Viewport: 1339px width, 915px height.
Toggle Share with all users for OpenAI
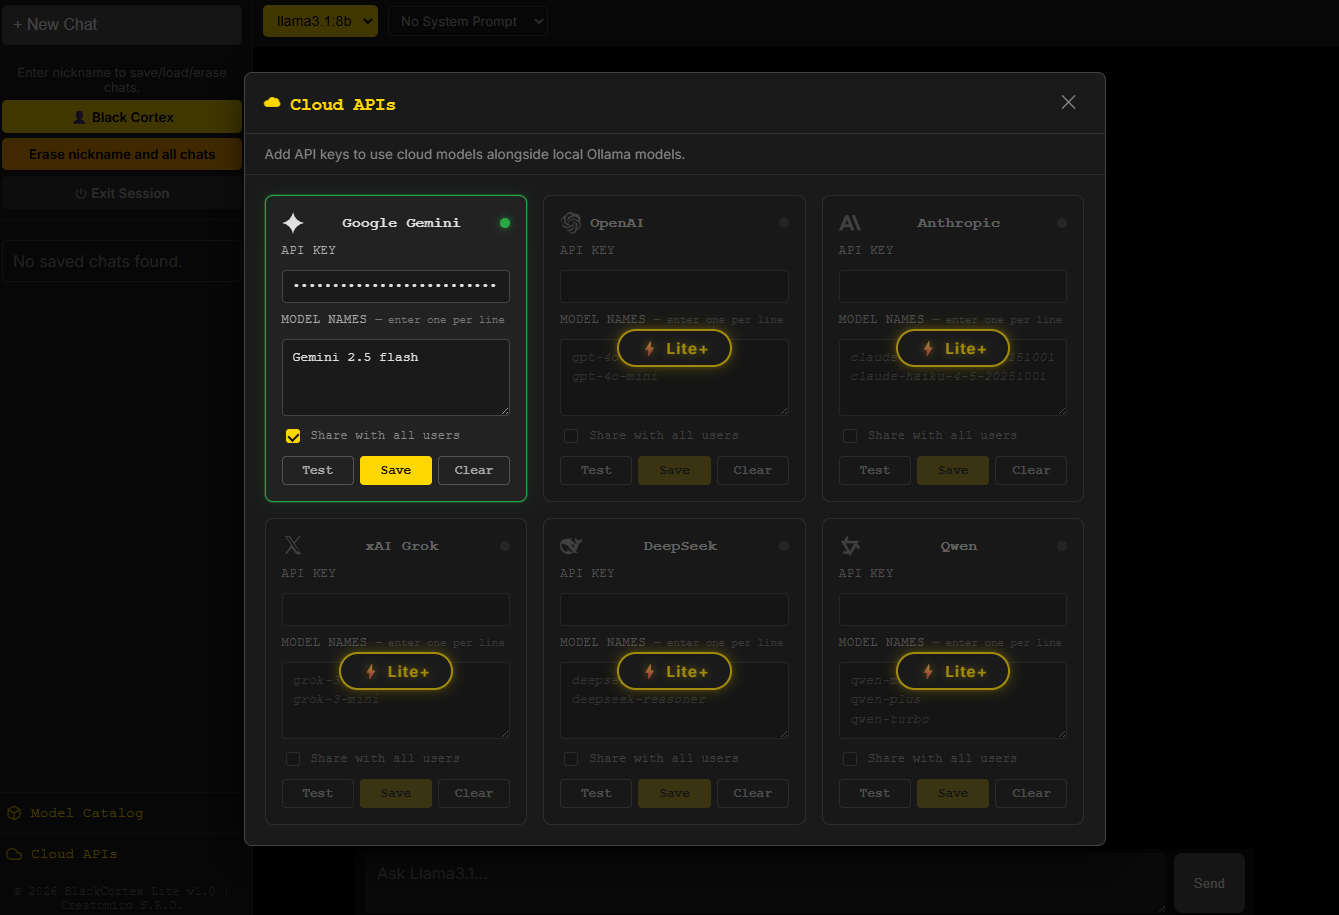(x=571, y=436)
